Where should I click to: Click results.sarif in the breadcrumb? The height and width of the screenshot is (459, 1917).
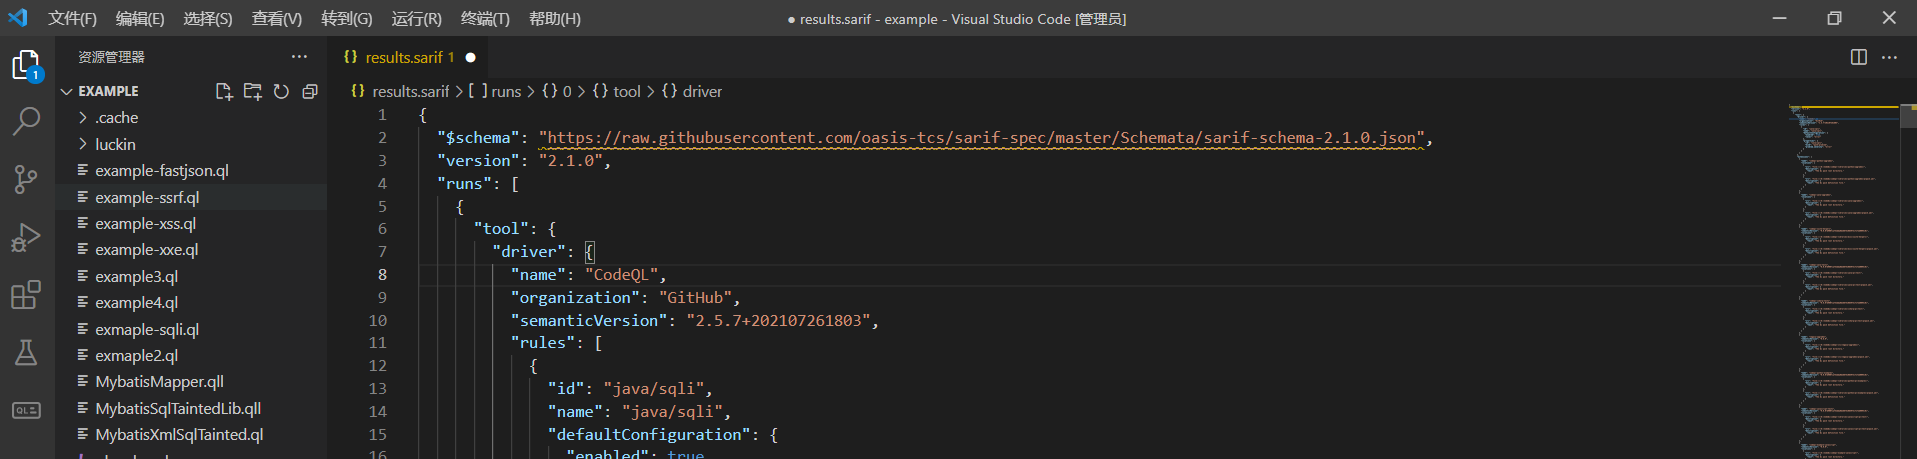click(x=411, y=91)
